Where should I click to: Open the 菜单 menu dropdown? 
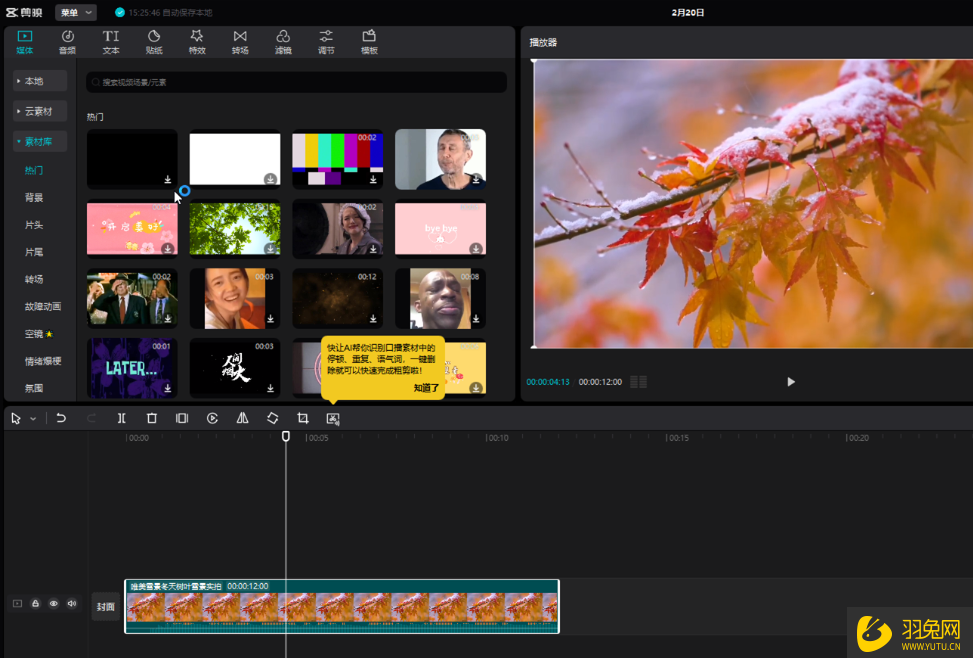click(76, 12)
